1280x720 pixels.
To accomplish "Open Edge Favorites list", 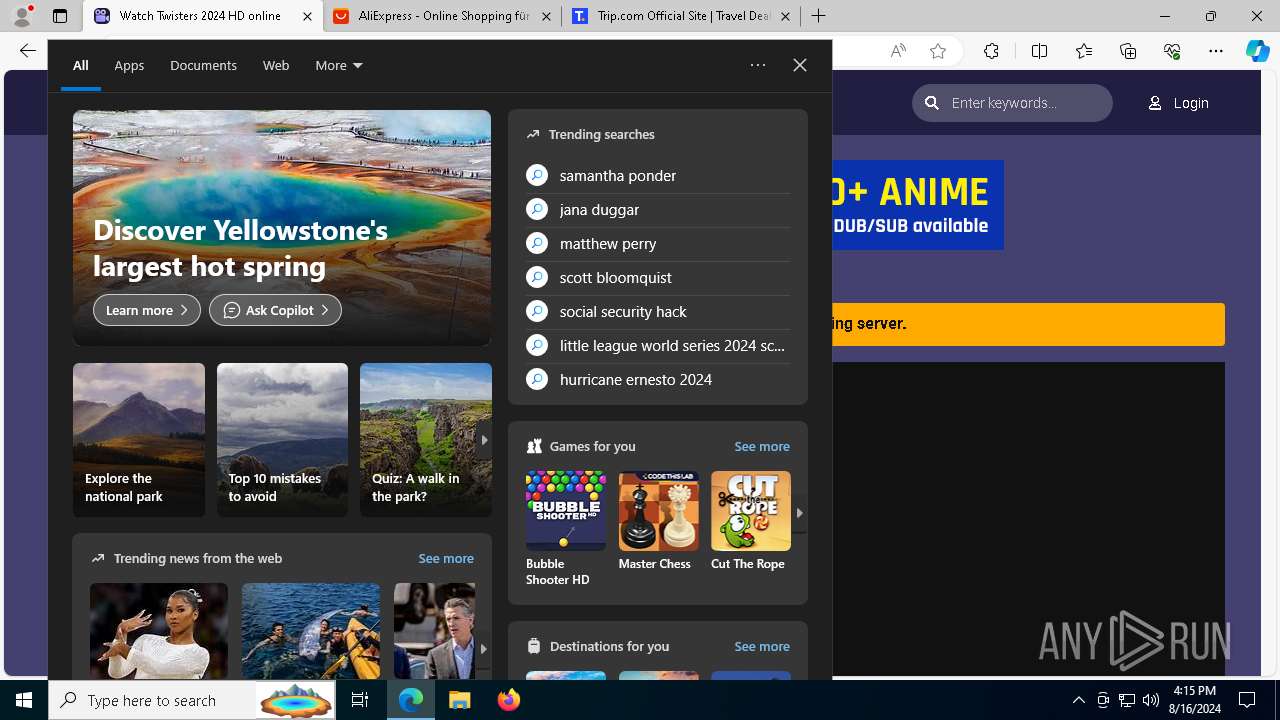I will [x=1084, y=51].
